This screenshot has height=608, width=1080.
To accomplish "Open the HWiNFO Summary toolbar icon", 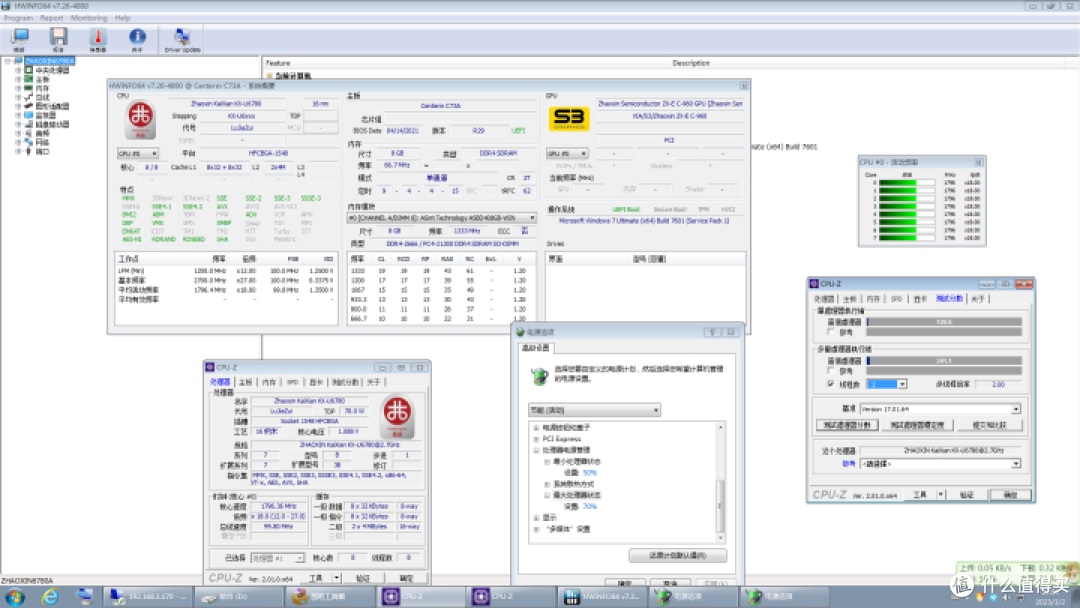I will pyautogui.click(x=19, y=37).
